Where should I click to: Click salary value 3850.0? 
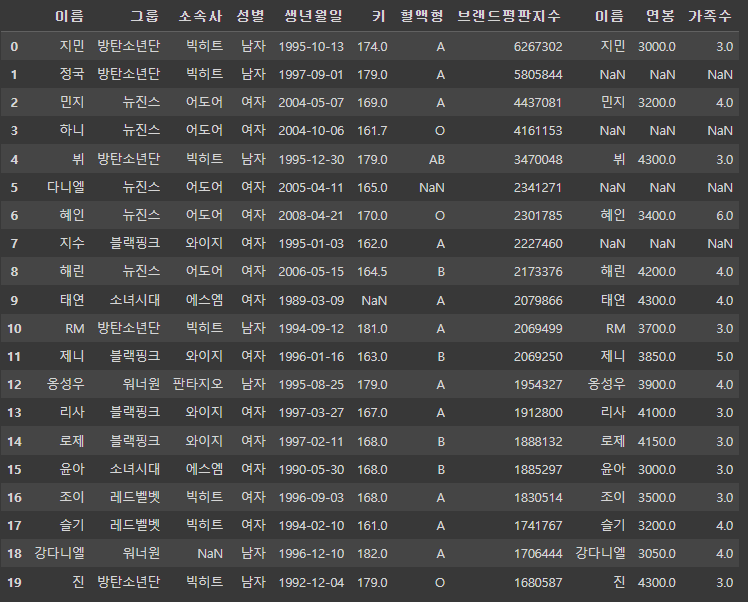pos(657,357)
